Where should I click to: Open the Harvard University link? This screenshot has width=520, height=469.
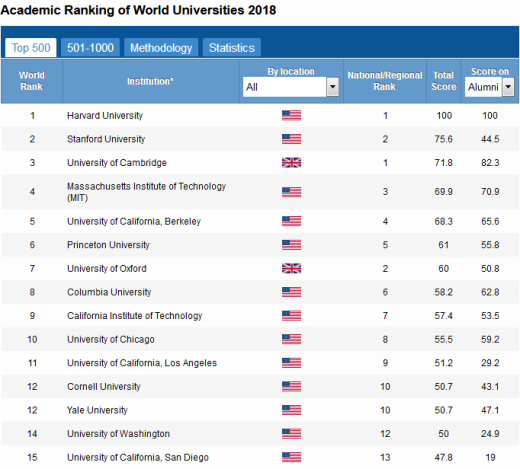105,116
